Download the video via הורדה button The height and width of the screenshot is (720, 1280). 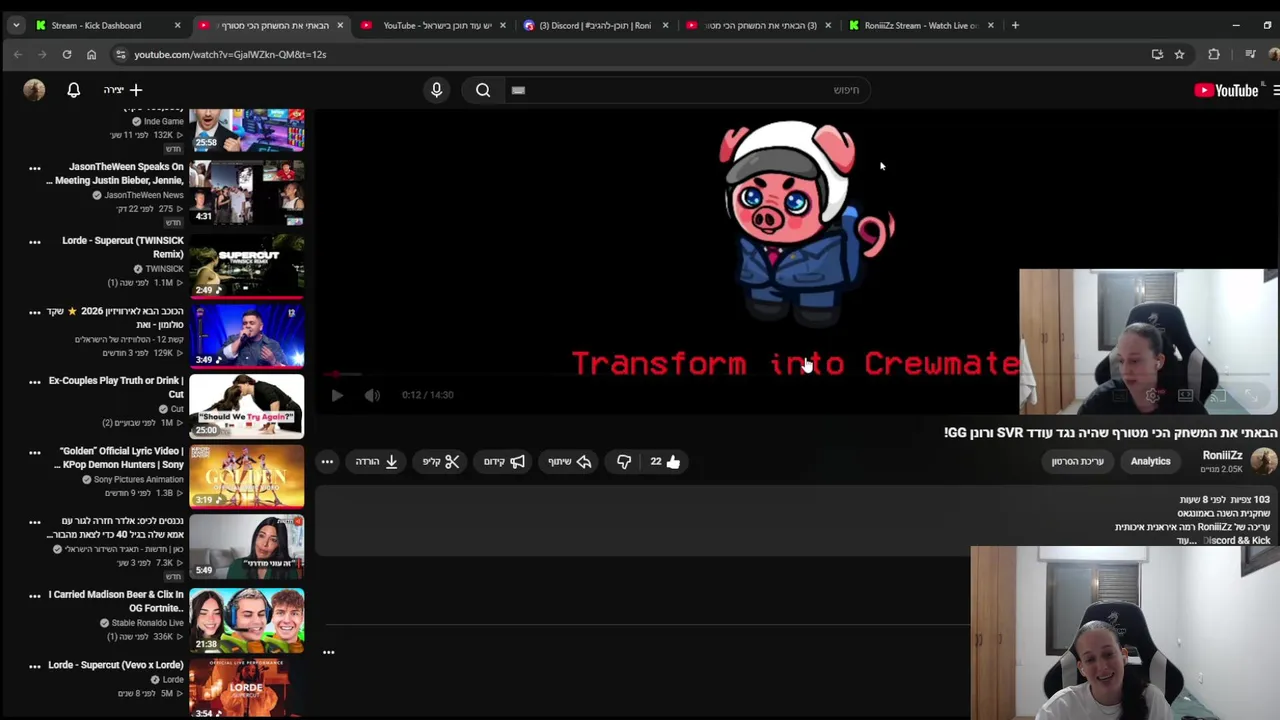(x=377, y=461)
